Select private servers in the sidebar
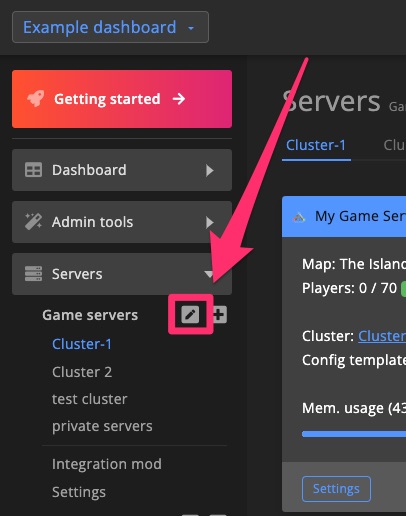406x516 pixels. (102, 426)
